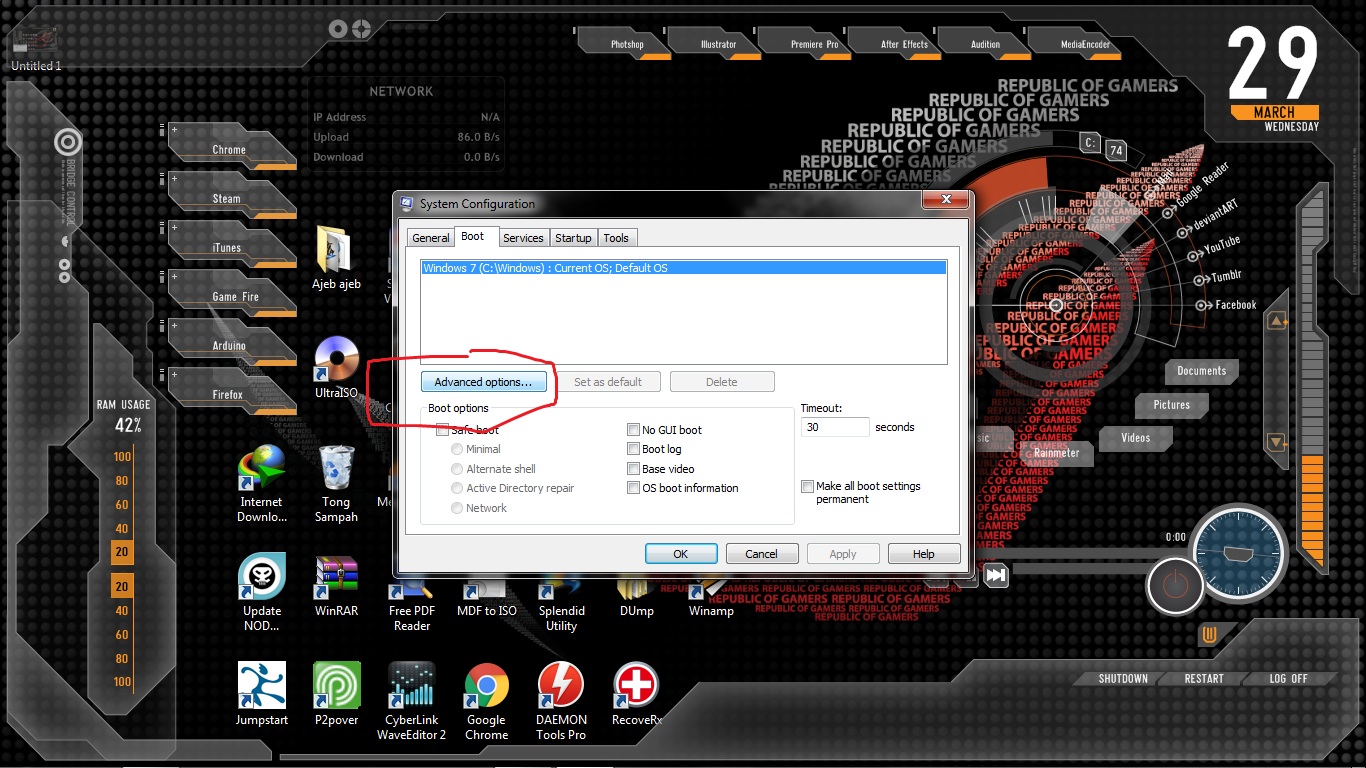Open the Tools tab
This screenshot has height=768, width=1366.
(x=616, y=238)
